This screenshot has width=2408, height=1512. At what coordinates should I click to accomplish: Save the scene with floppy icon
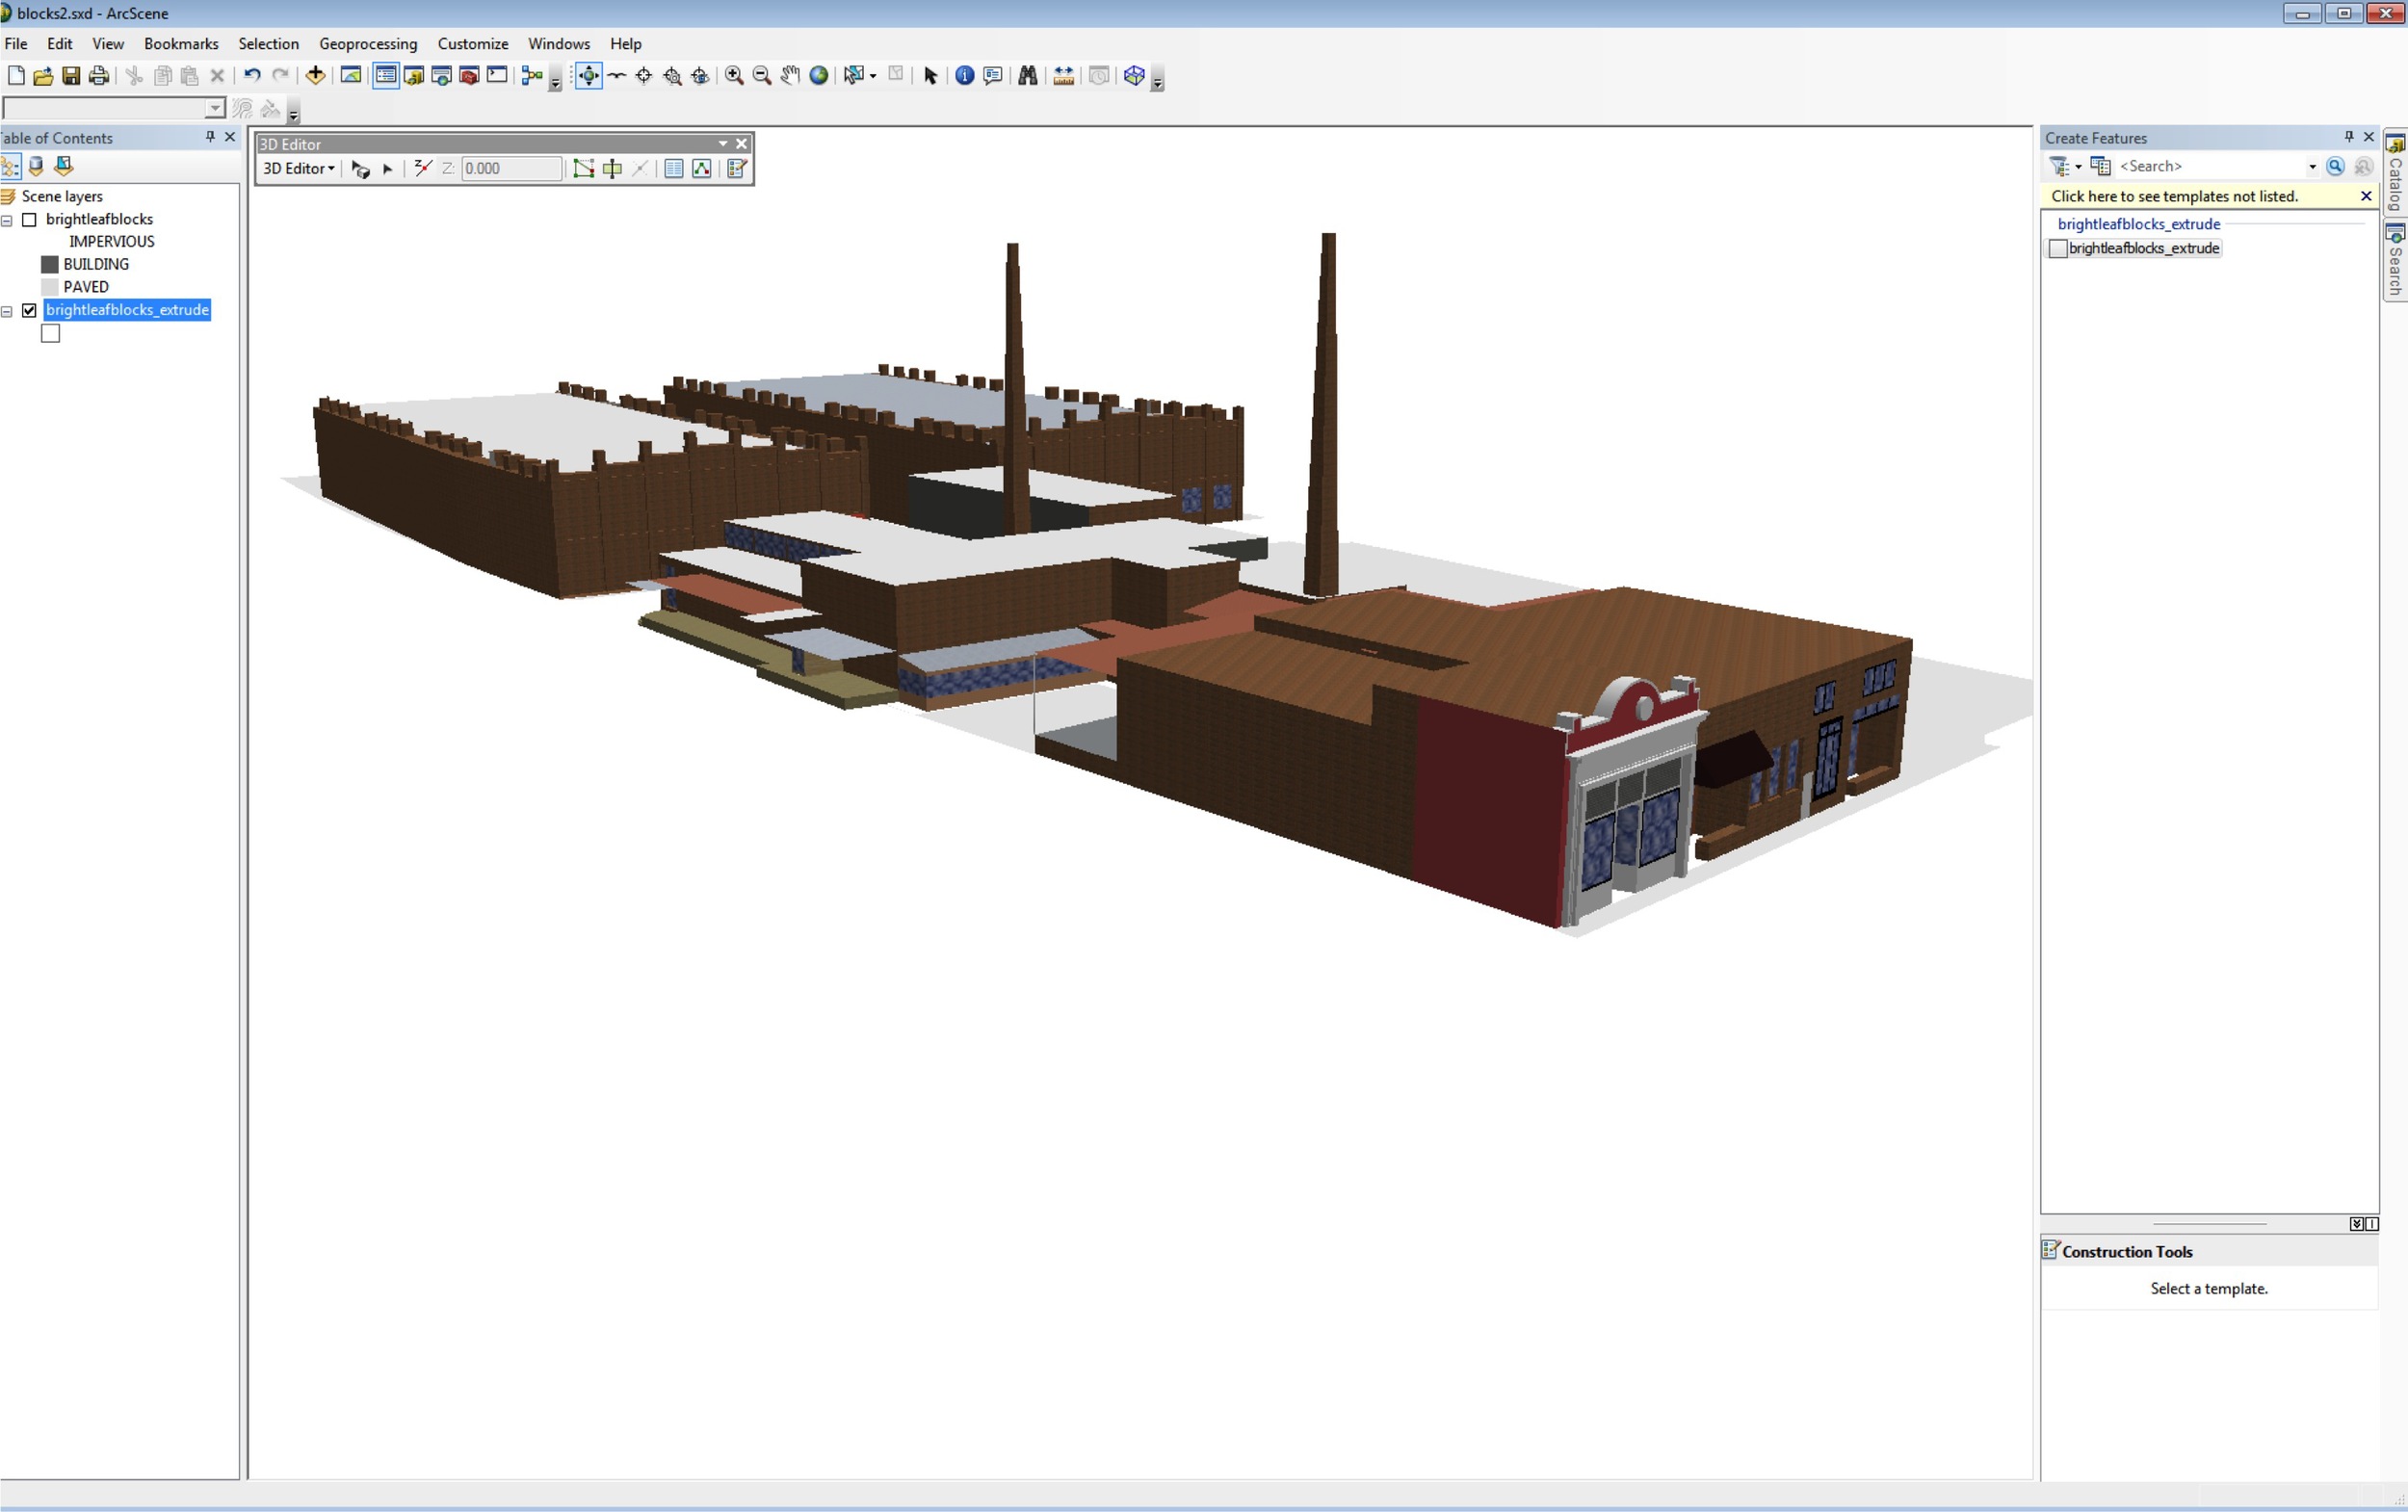pyautogui.click(x=71, y=76)
